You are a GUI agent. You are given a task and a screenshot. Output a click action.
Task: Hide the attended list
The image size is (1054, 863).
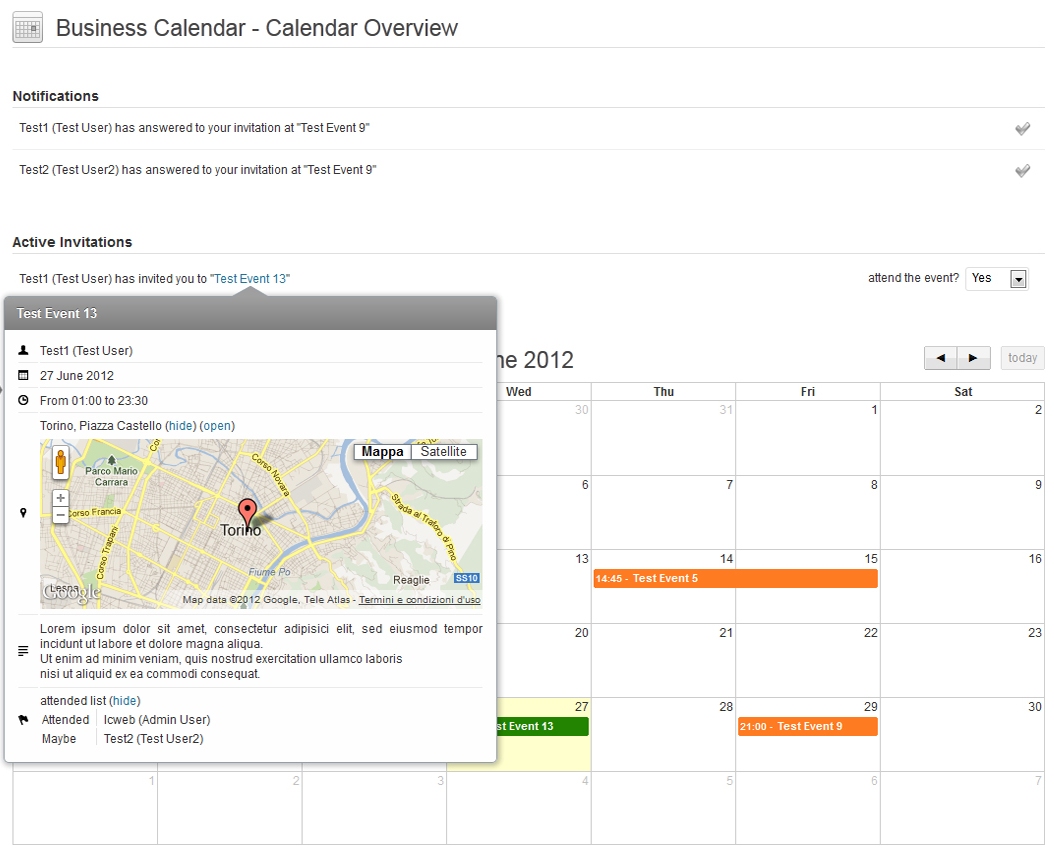[x=124, y=700]
